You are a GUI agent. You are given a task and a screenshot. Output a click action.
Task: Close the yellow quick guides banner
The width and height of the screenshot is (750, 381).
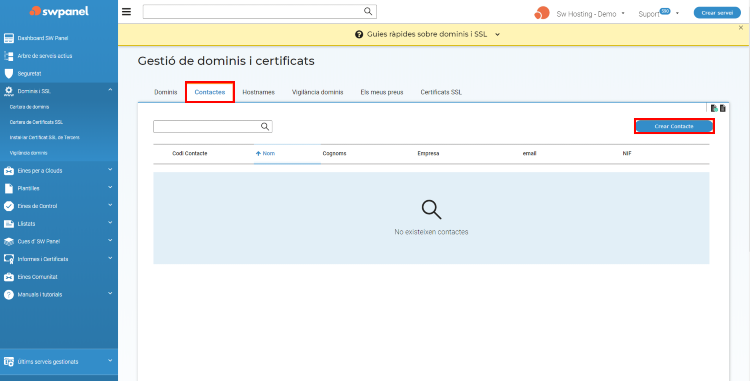741,28
